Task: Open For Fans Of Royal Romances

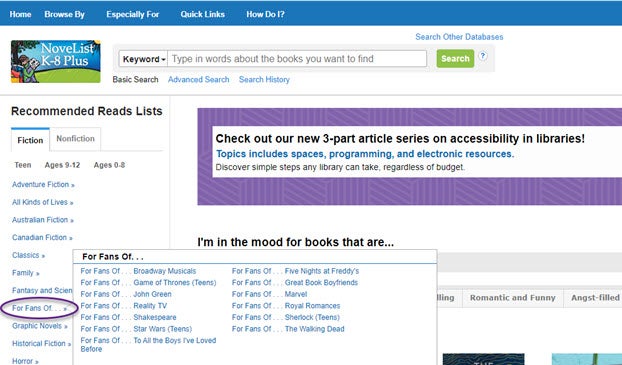Action: (286, 306)
